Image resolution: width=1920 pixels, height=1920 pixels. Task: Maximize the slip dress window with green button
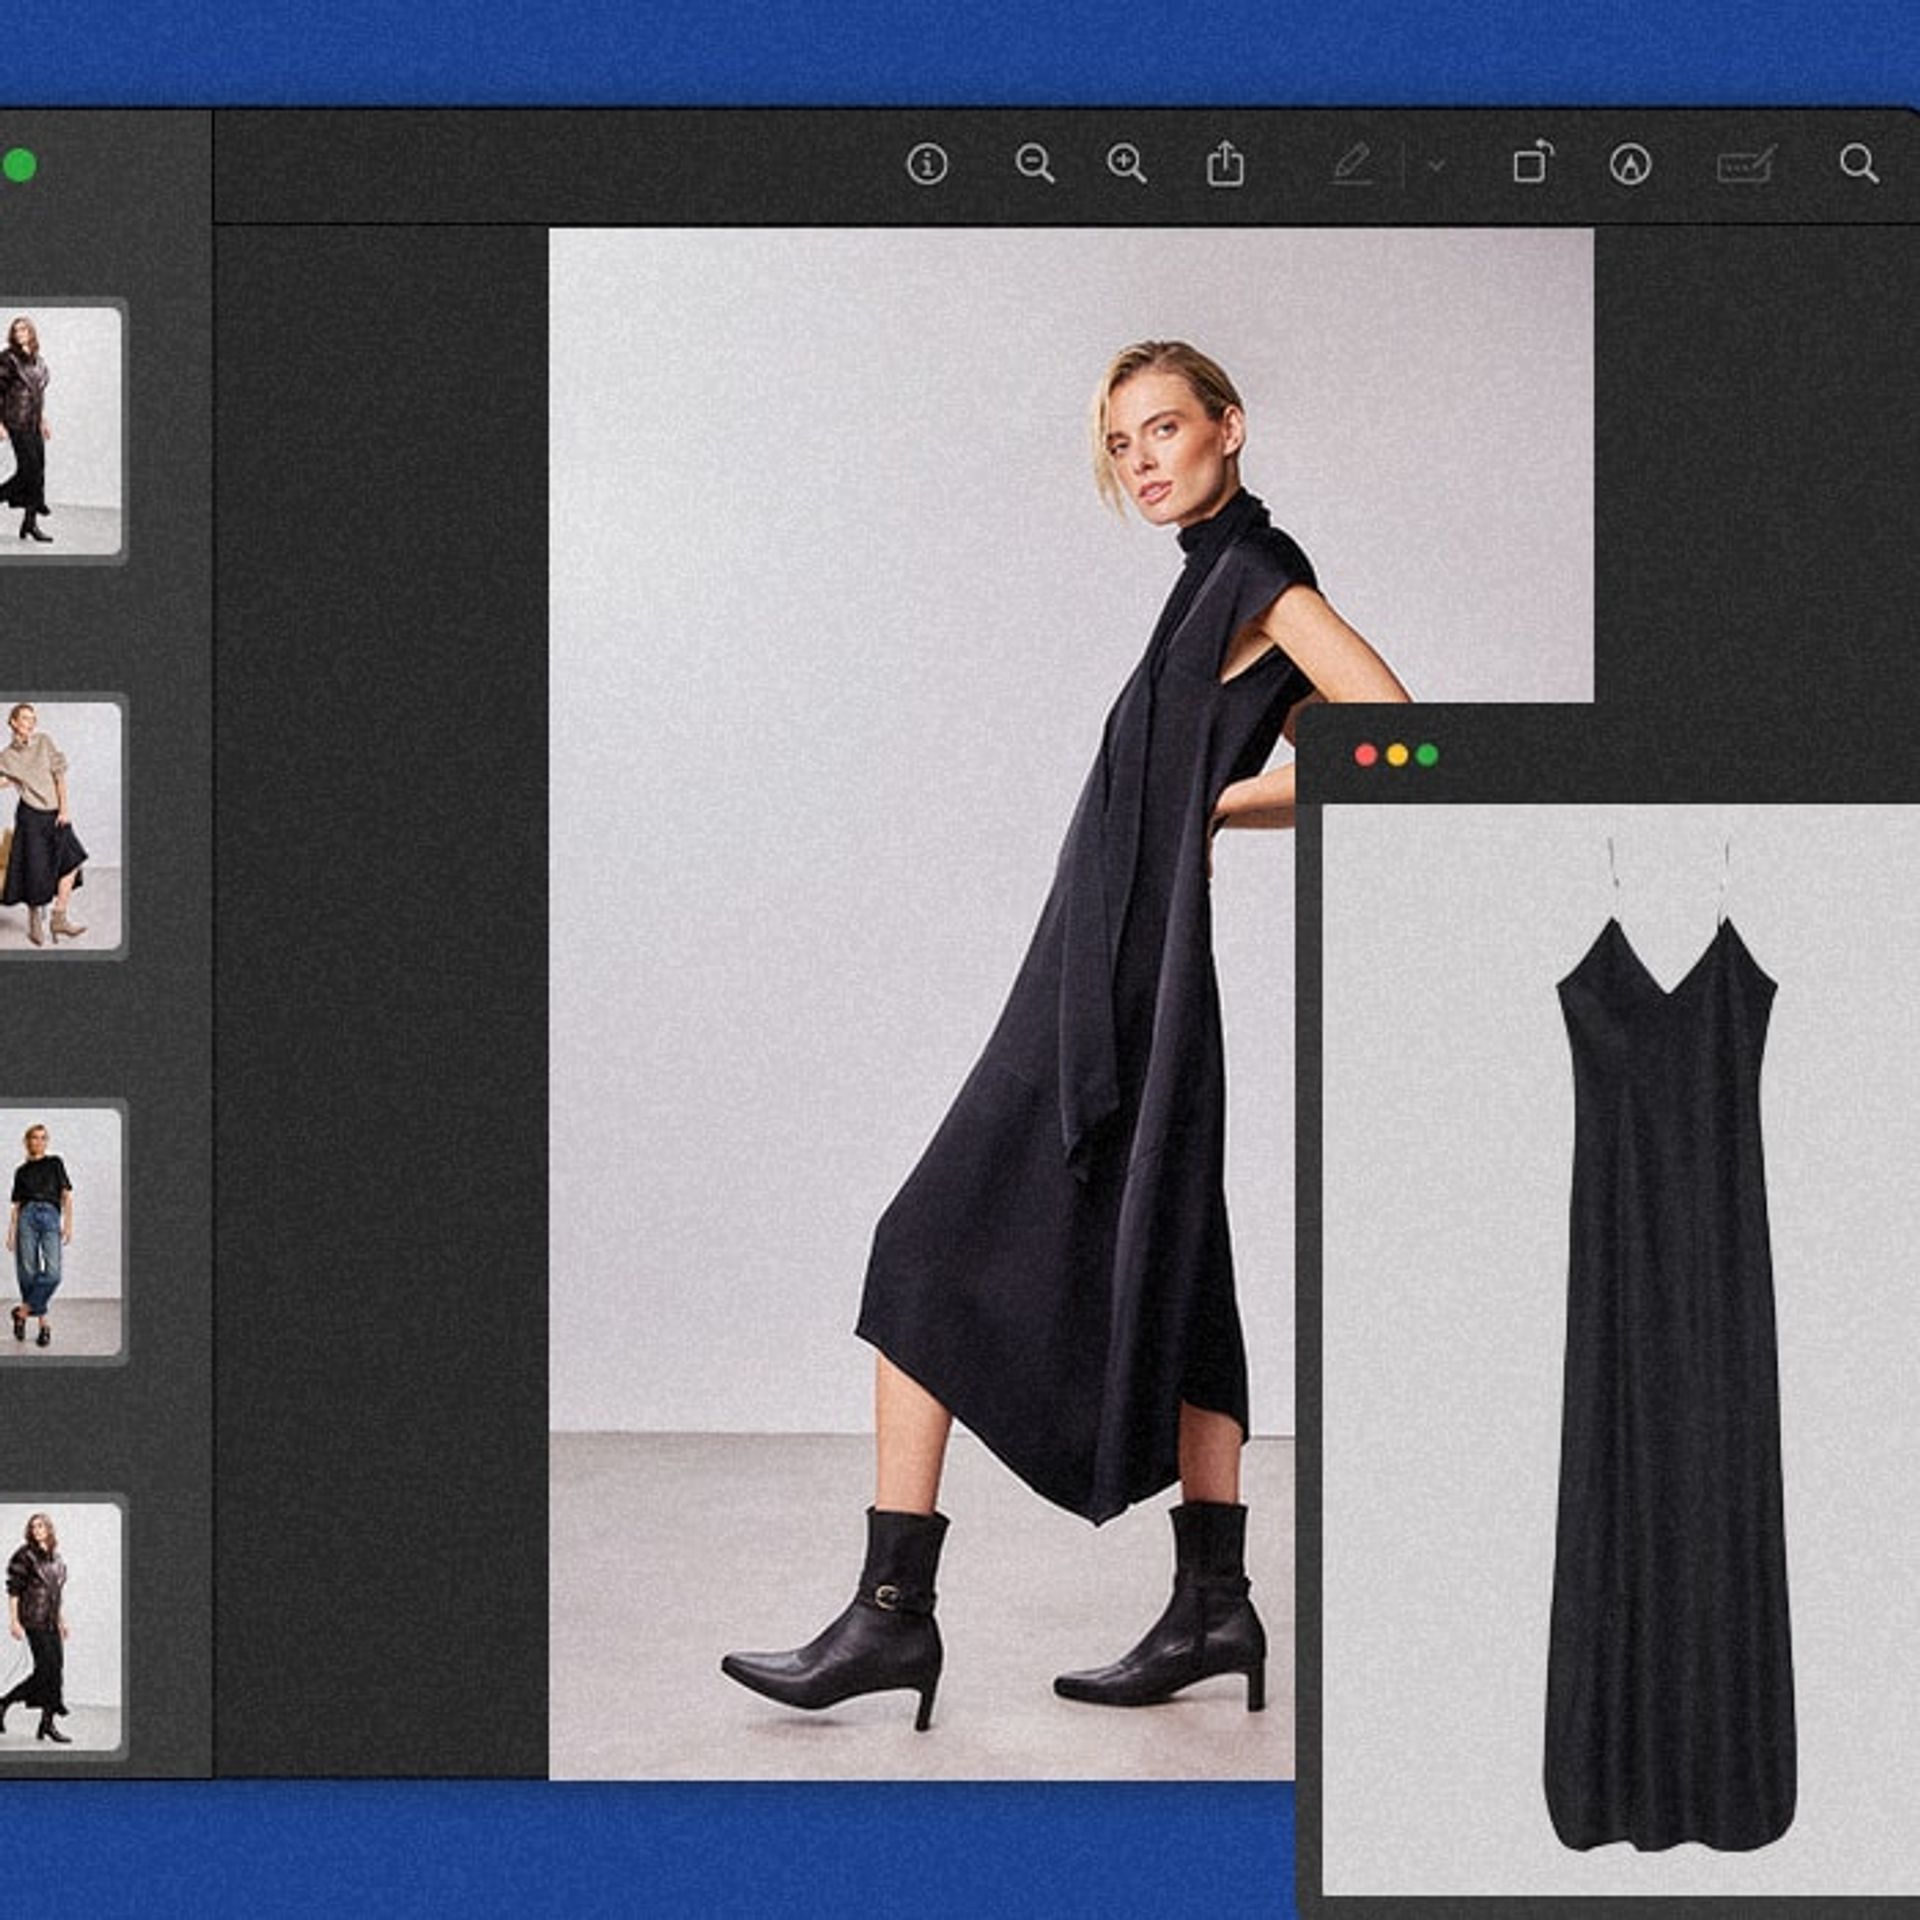(x=1428, y=755)
